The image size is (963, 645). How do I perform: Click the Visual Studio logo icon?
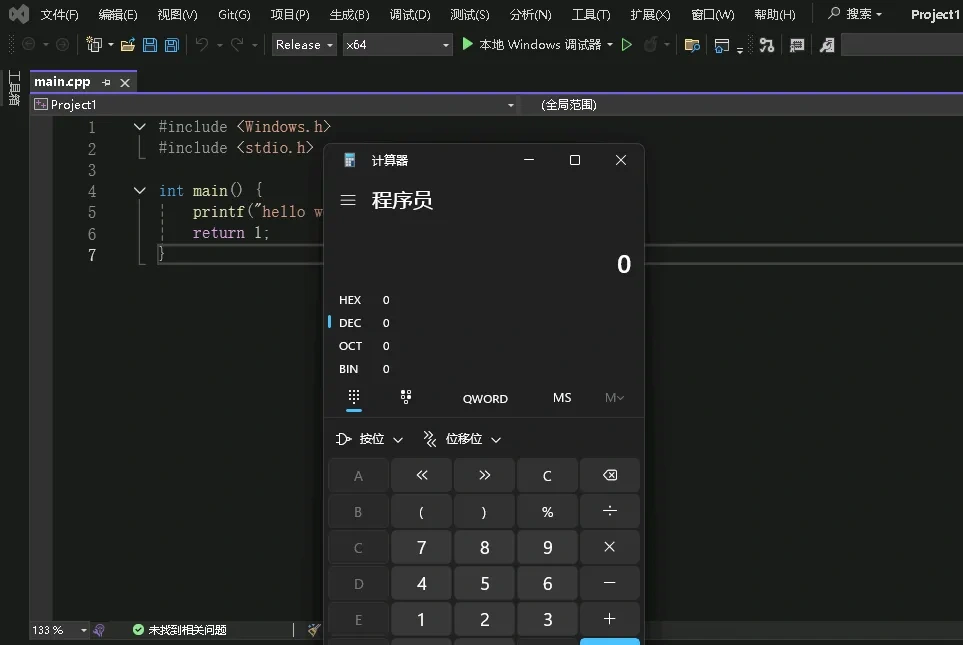click(x=19, y=14)
